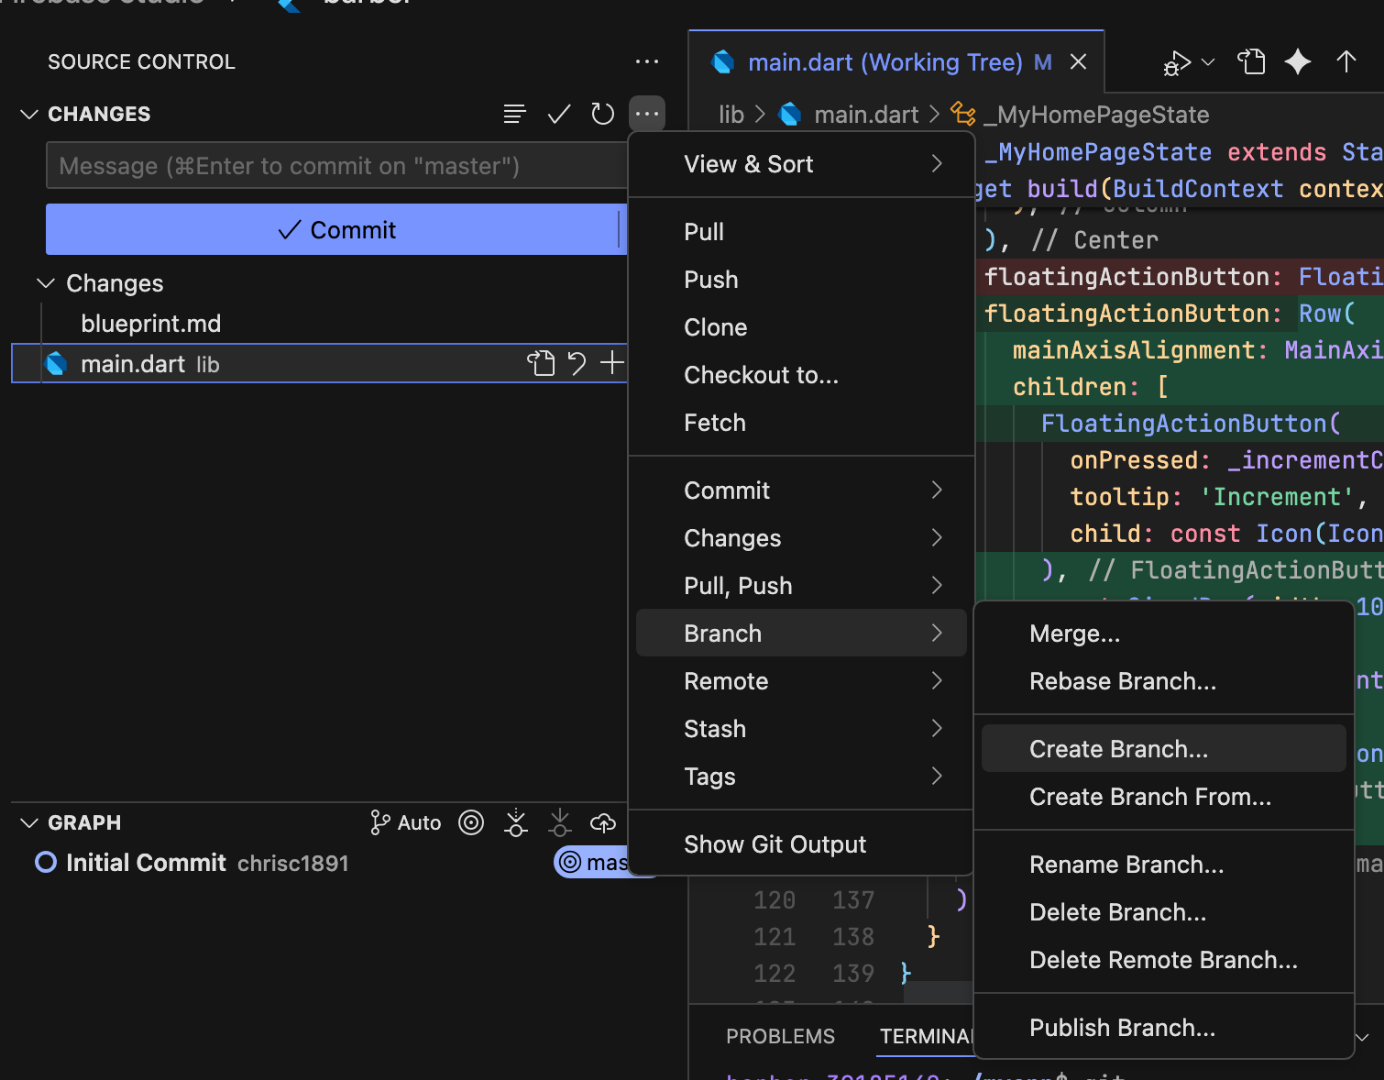Image resolution: width=1384 pixels, height=1080 pixels.
Task: Select Create Branch... from submenu
Action: (x=1118, y=749)
